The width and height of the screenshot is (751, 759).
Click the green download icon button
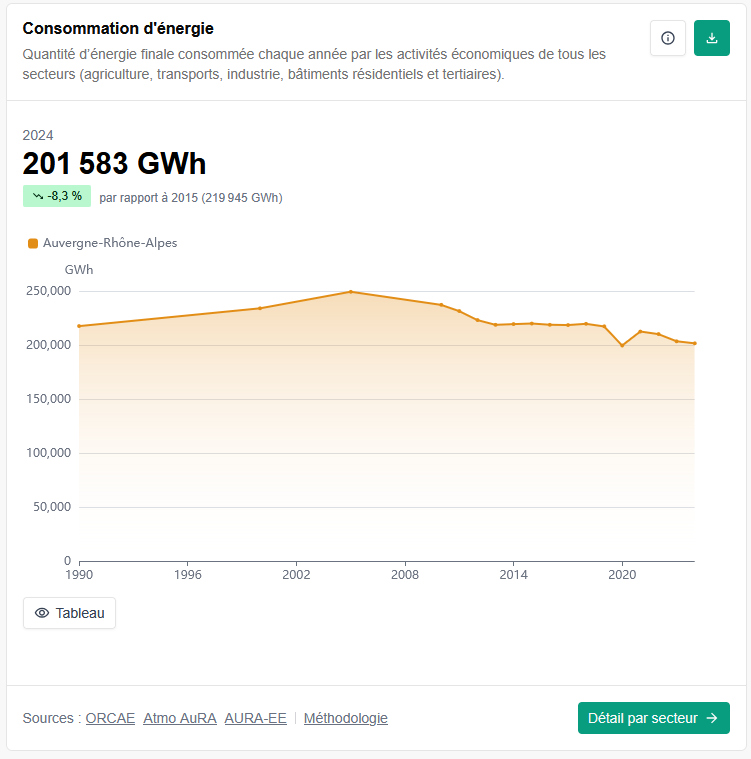(711, 38)
